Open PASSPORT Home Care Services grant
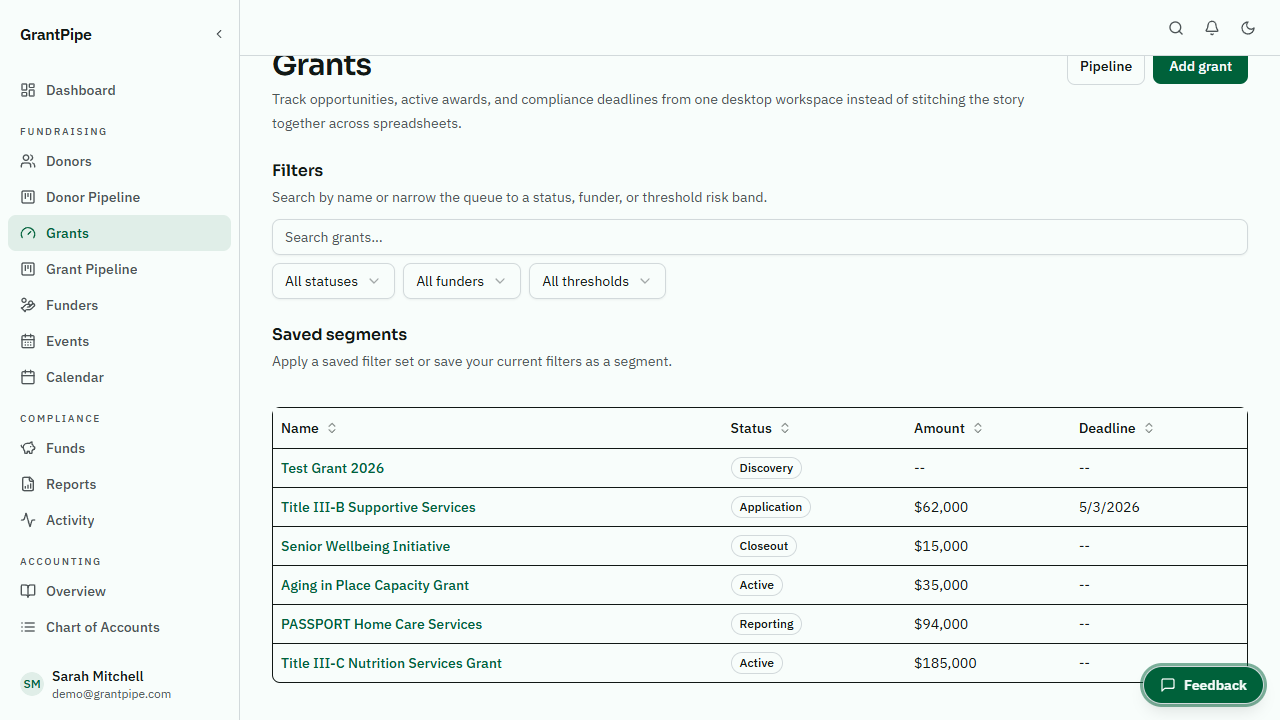The image size is (1280, 720). point(382,624)
